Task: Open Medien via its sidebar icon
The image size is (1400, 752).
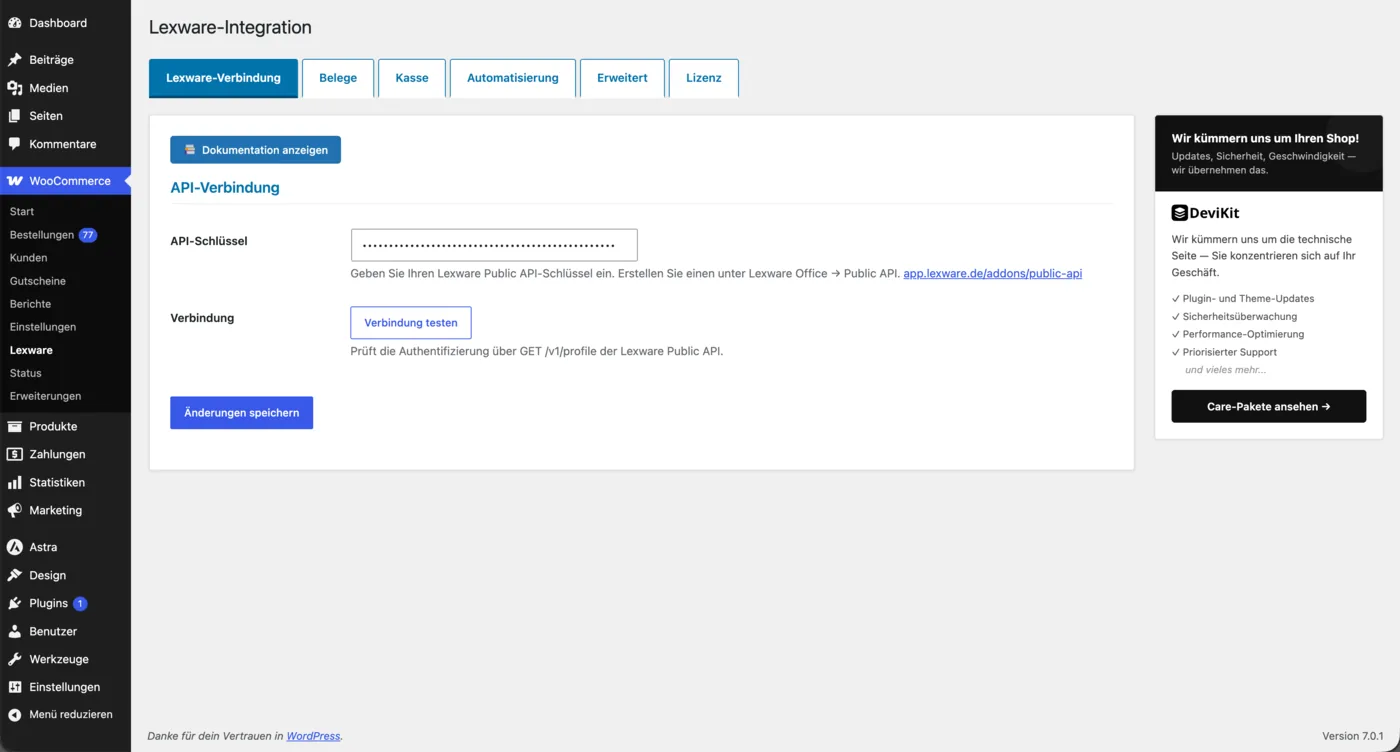Action: coord(14,88)
